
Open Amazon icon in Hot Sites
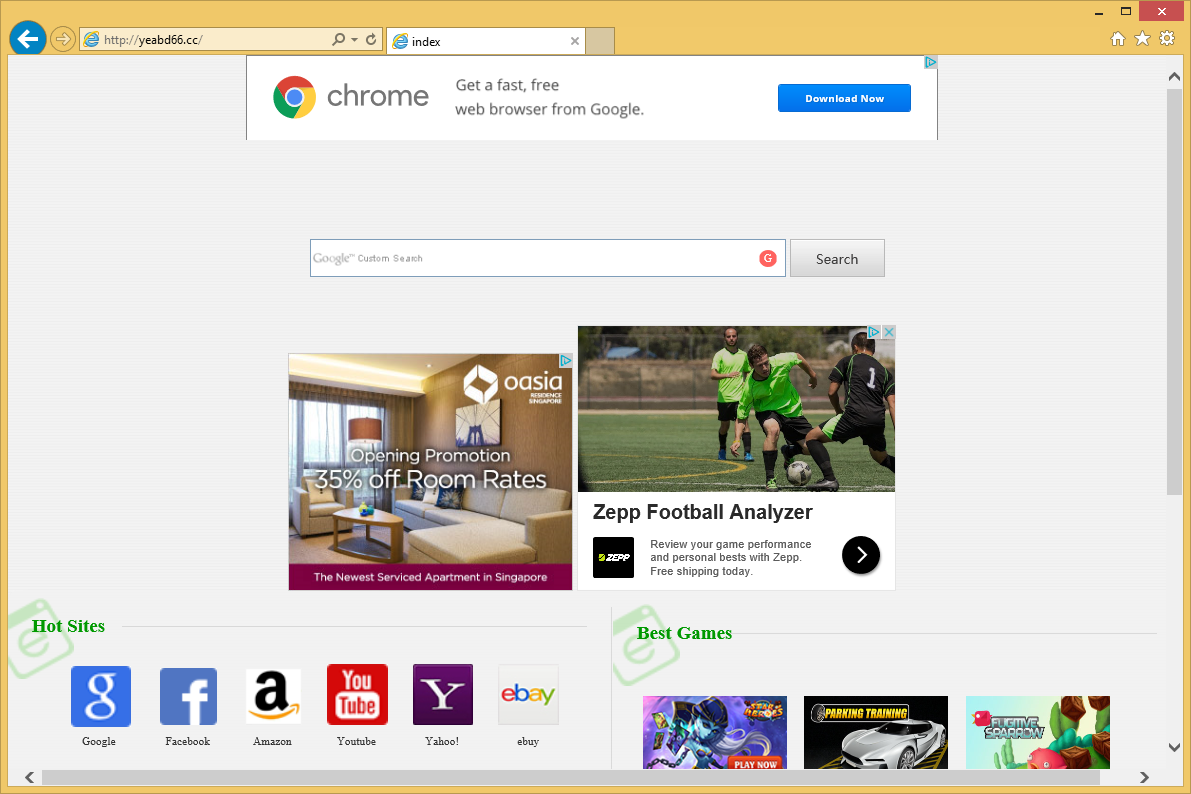tap(273, 696)
